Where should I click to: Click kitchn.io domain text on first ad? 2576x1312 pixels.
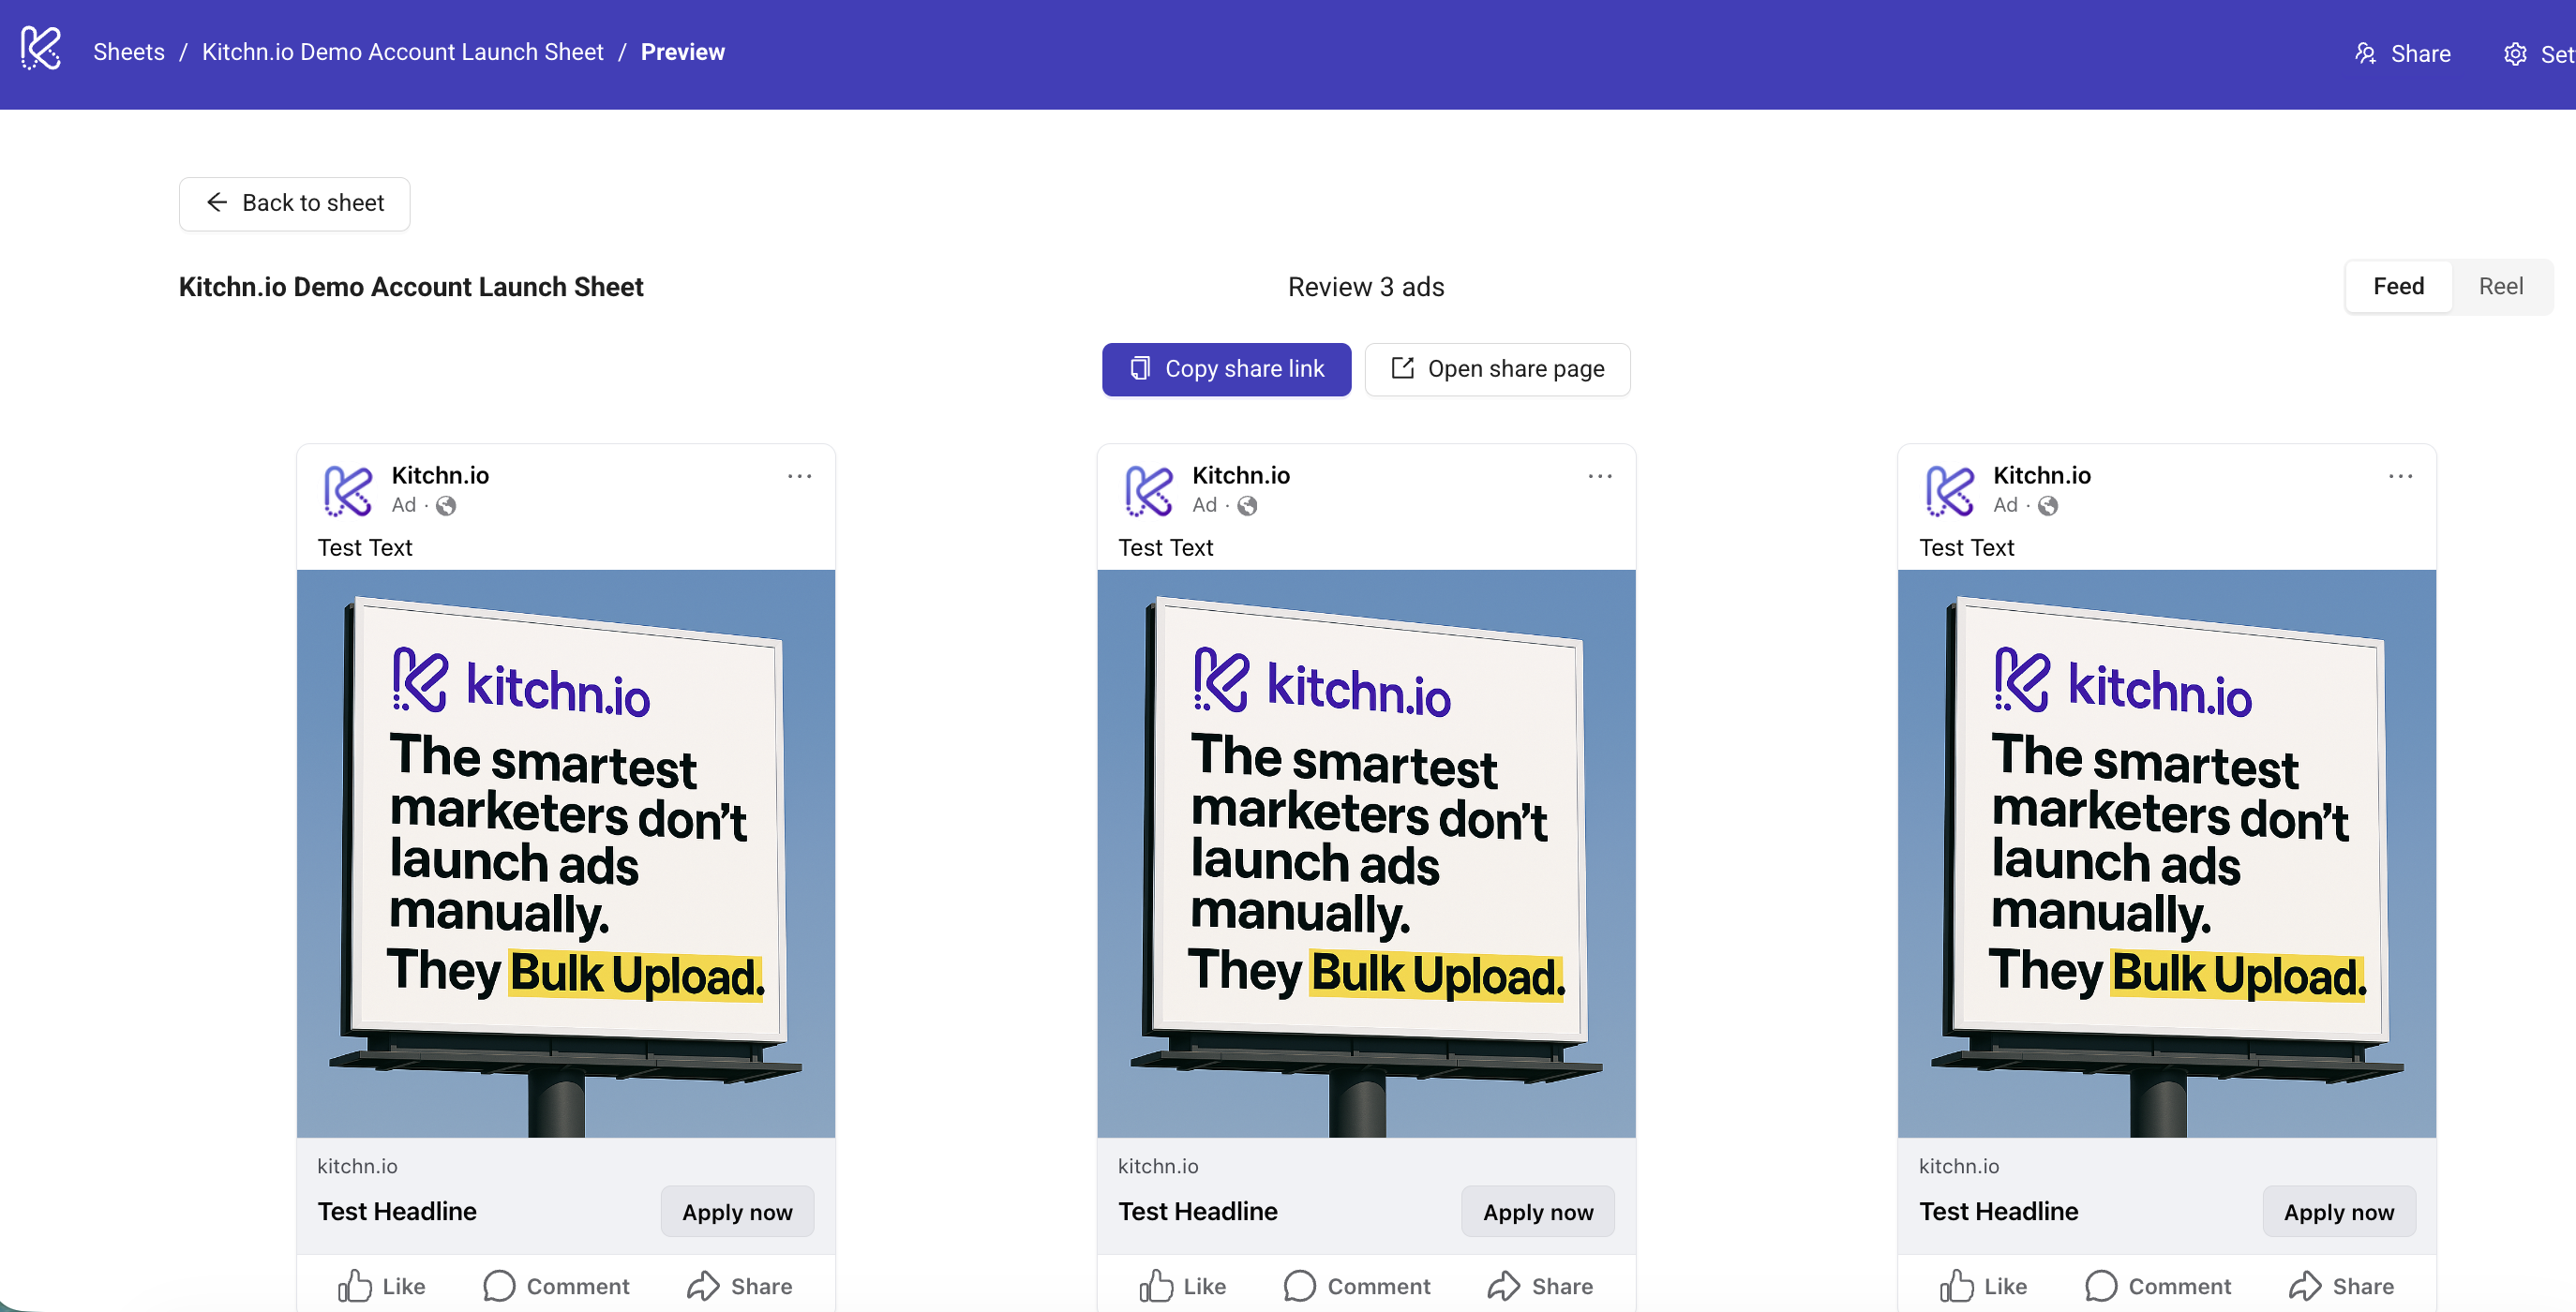click(x=357, y=1166)
